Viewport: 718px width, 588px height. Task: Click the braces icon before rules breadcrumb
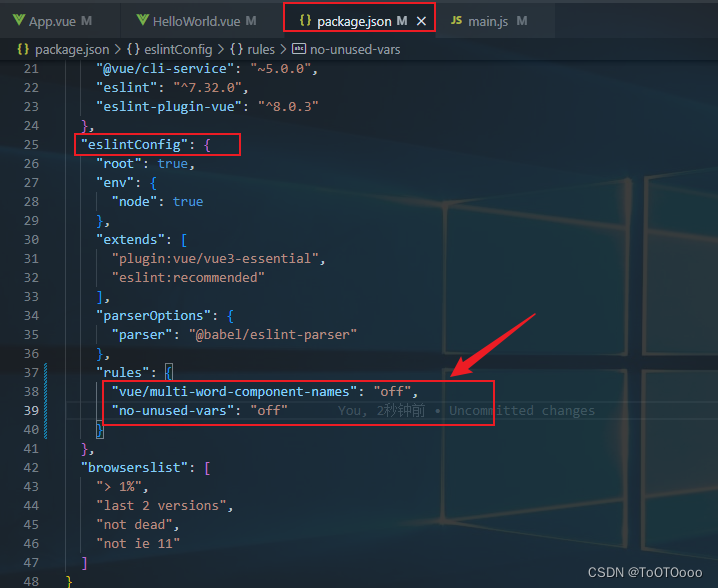click(x=236, y=49)
